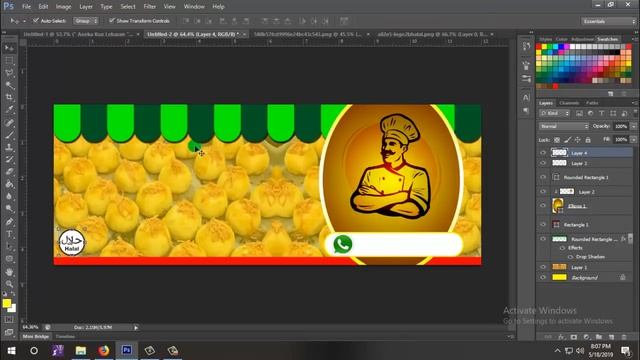Open the Layer menu
640x360 pixels.
[86, 7]
